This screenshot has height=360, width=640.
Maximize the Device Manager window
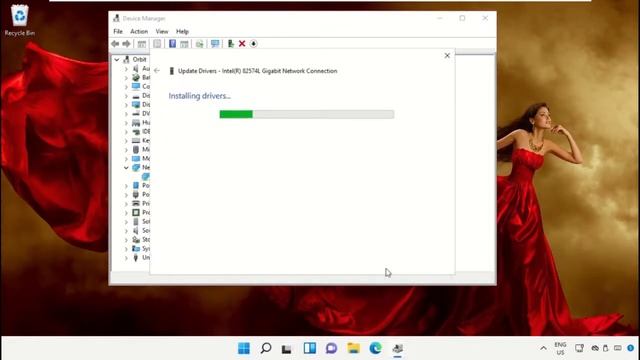462,18
